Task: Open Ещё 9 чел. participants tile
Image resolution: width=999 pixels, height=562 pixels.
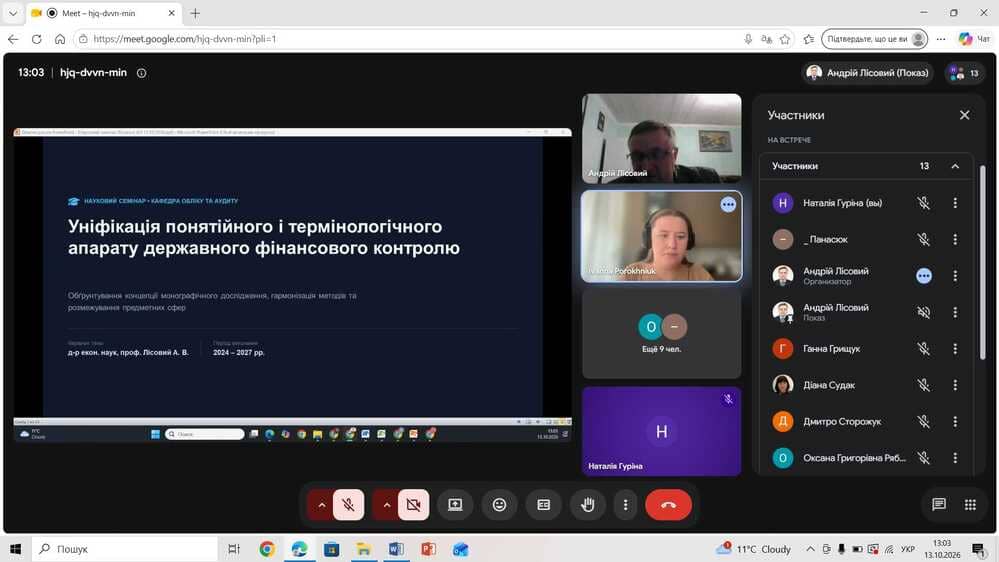Action: [661, 334]
